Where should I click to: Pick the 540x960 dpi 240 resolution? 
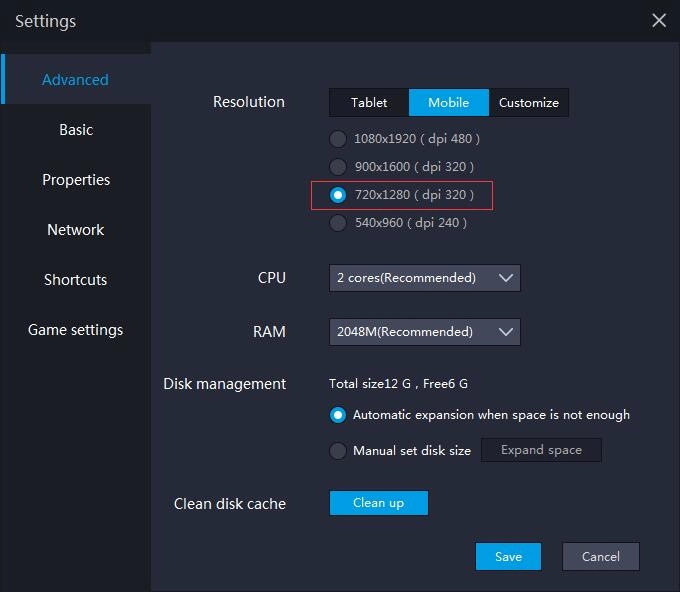point(338,223)
